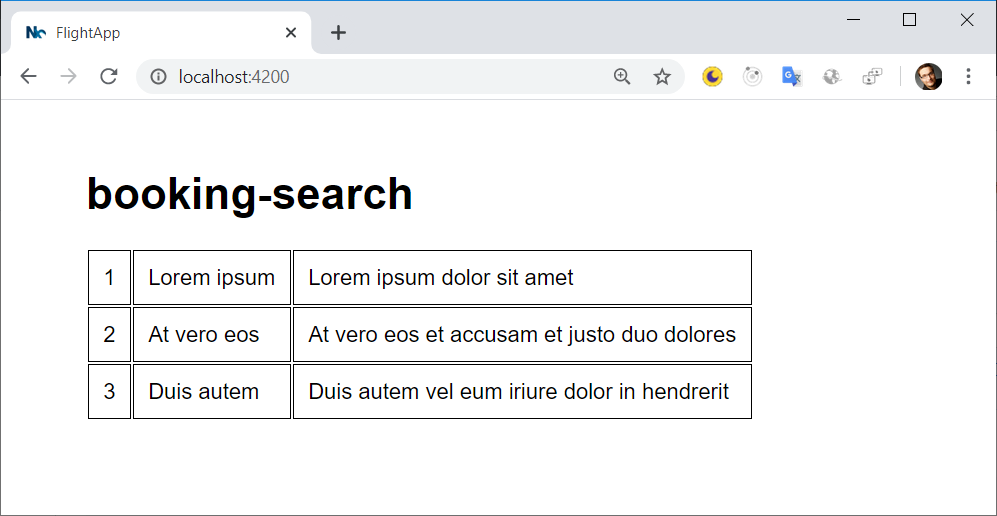Click the forward navigation arrow

[69, 77]
